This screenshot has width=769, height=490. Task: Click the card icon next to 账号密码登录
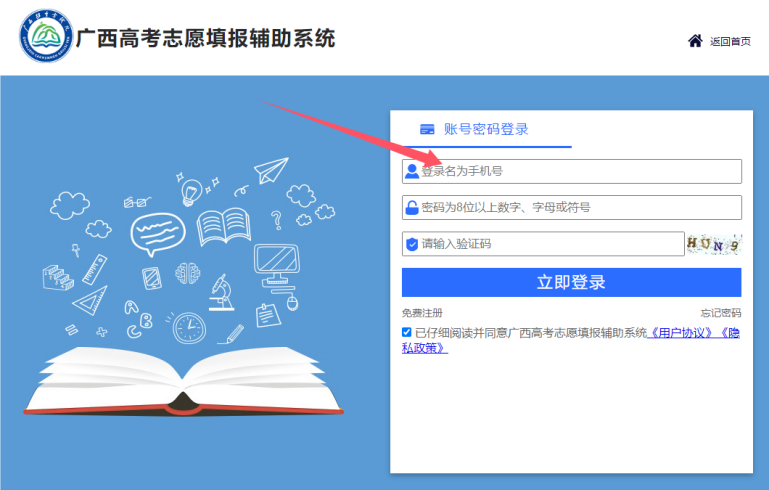click(x=427, y=129)
